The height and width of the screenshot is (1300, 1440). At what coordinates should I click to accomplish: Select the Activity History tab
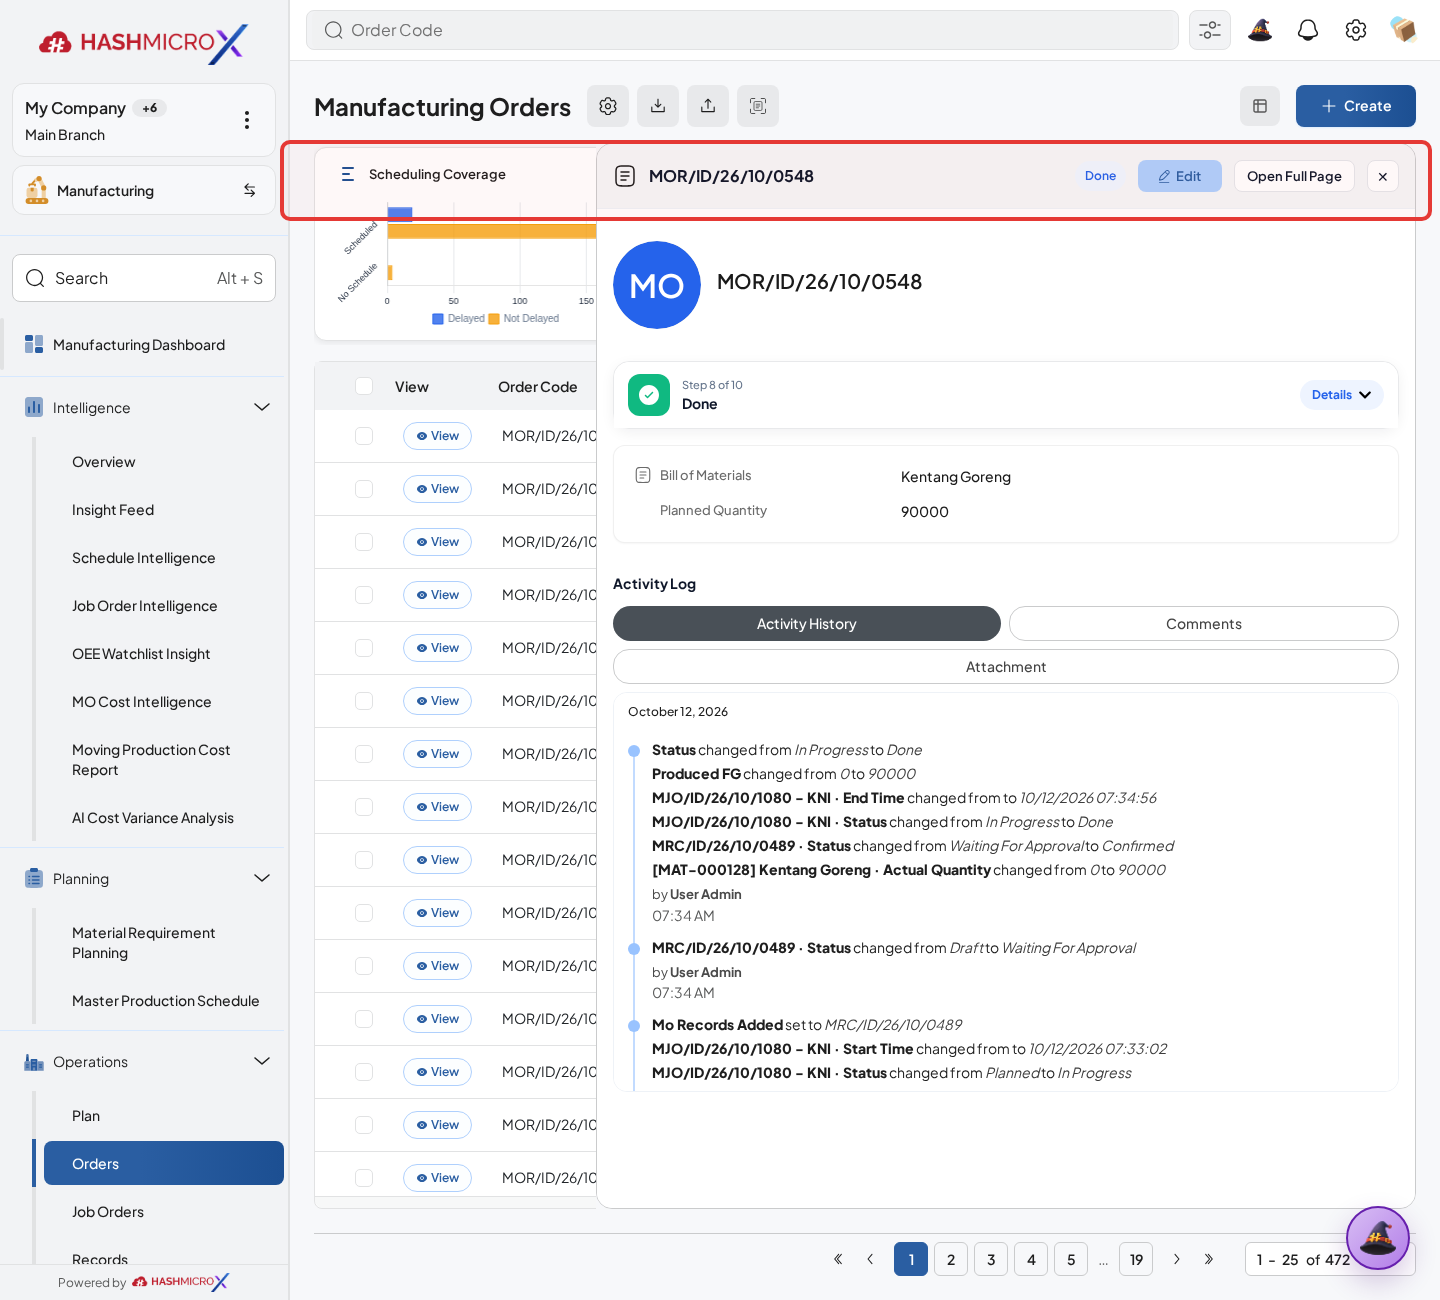(807, 624)
